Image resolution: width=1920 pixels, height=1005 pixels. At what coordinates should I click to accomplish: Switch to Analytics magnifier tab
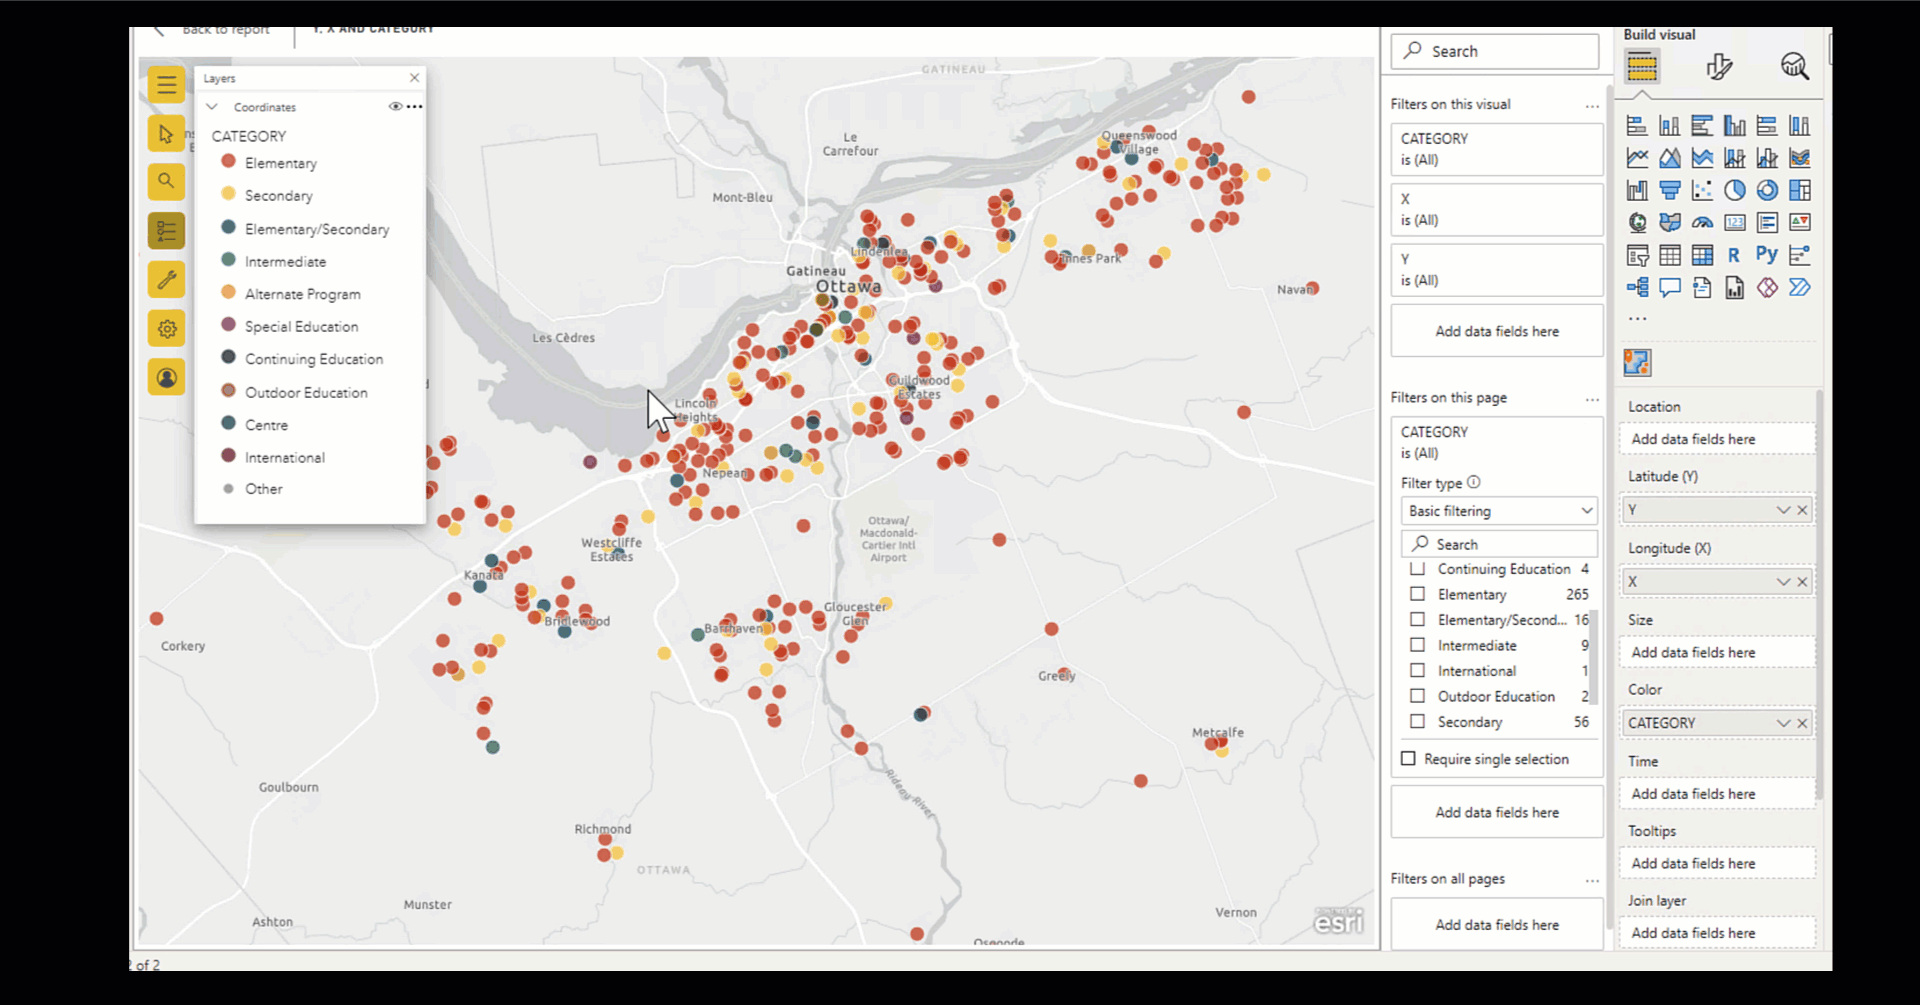pos(1795,67)
